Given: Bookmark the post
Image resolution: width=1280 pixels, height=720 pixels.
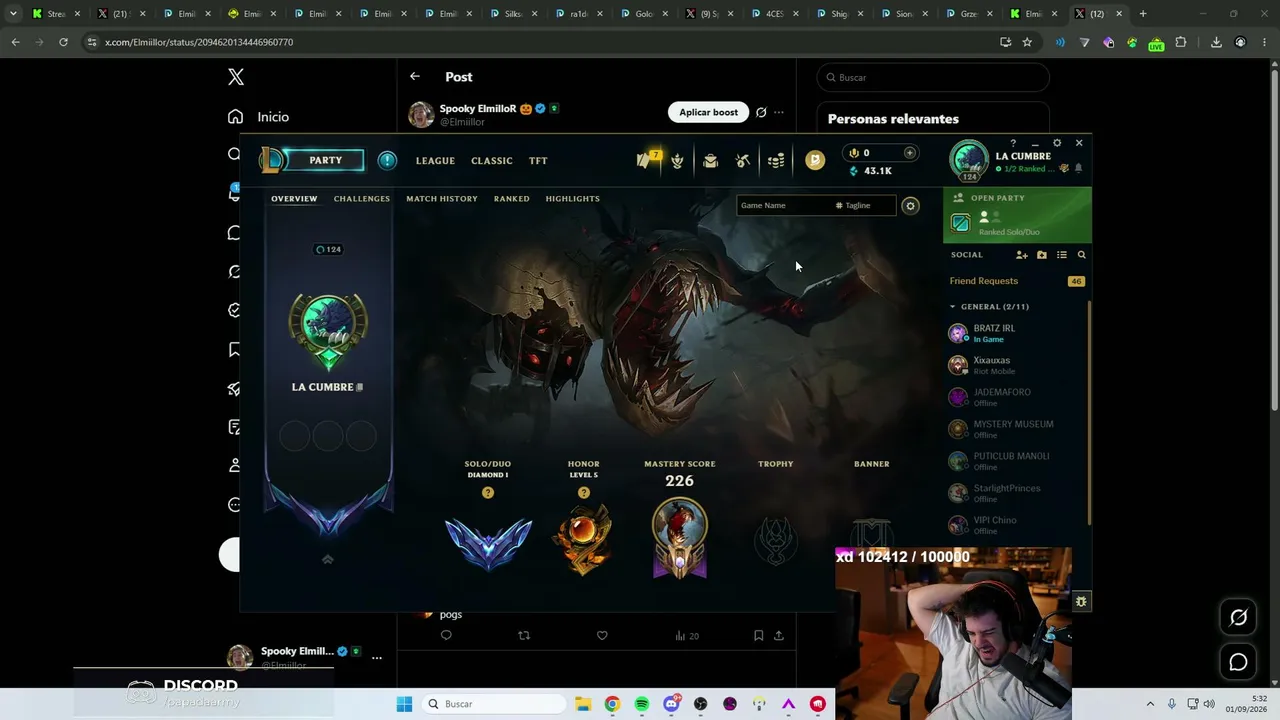Looking at the screenshot, I should tap(758, 635).
